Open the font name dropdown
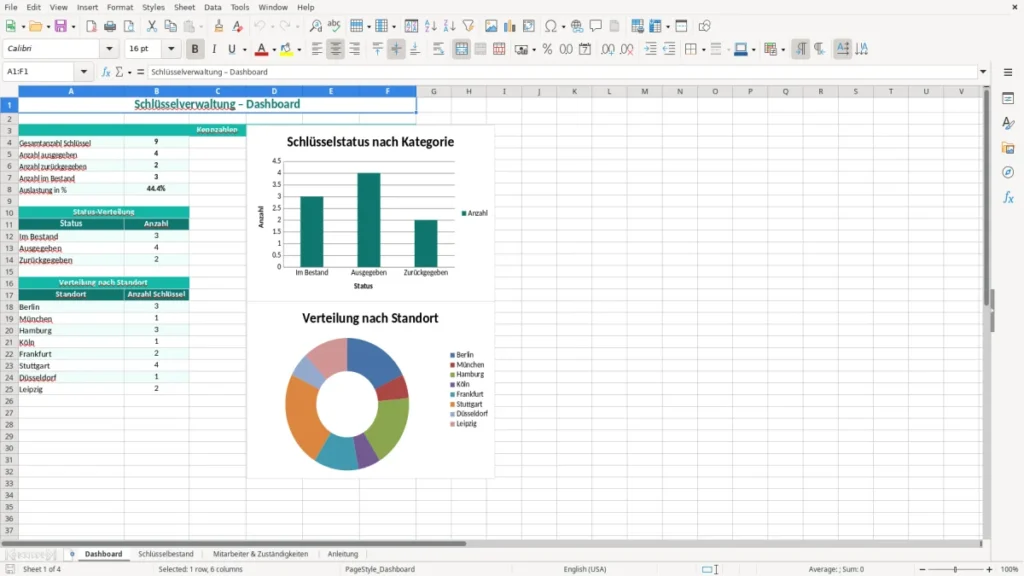The image size is (1024, 576). pos(109,48)
